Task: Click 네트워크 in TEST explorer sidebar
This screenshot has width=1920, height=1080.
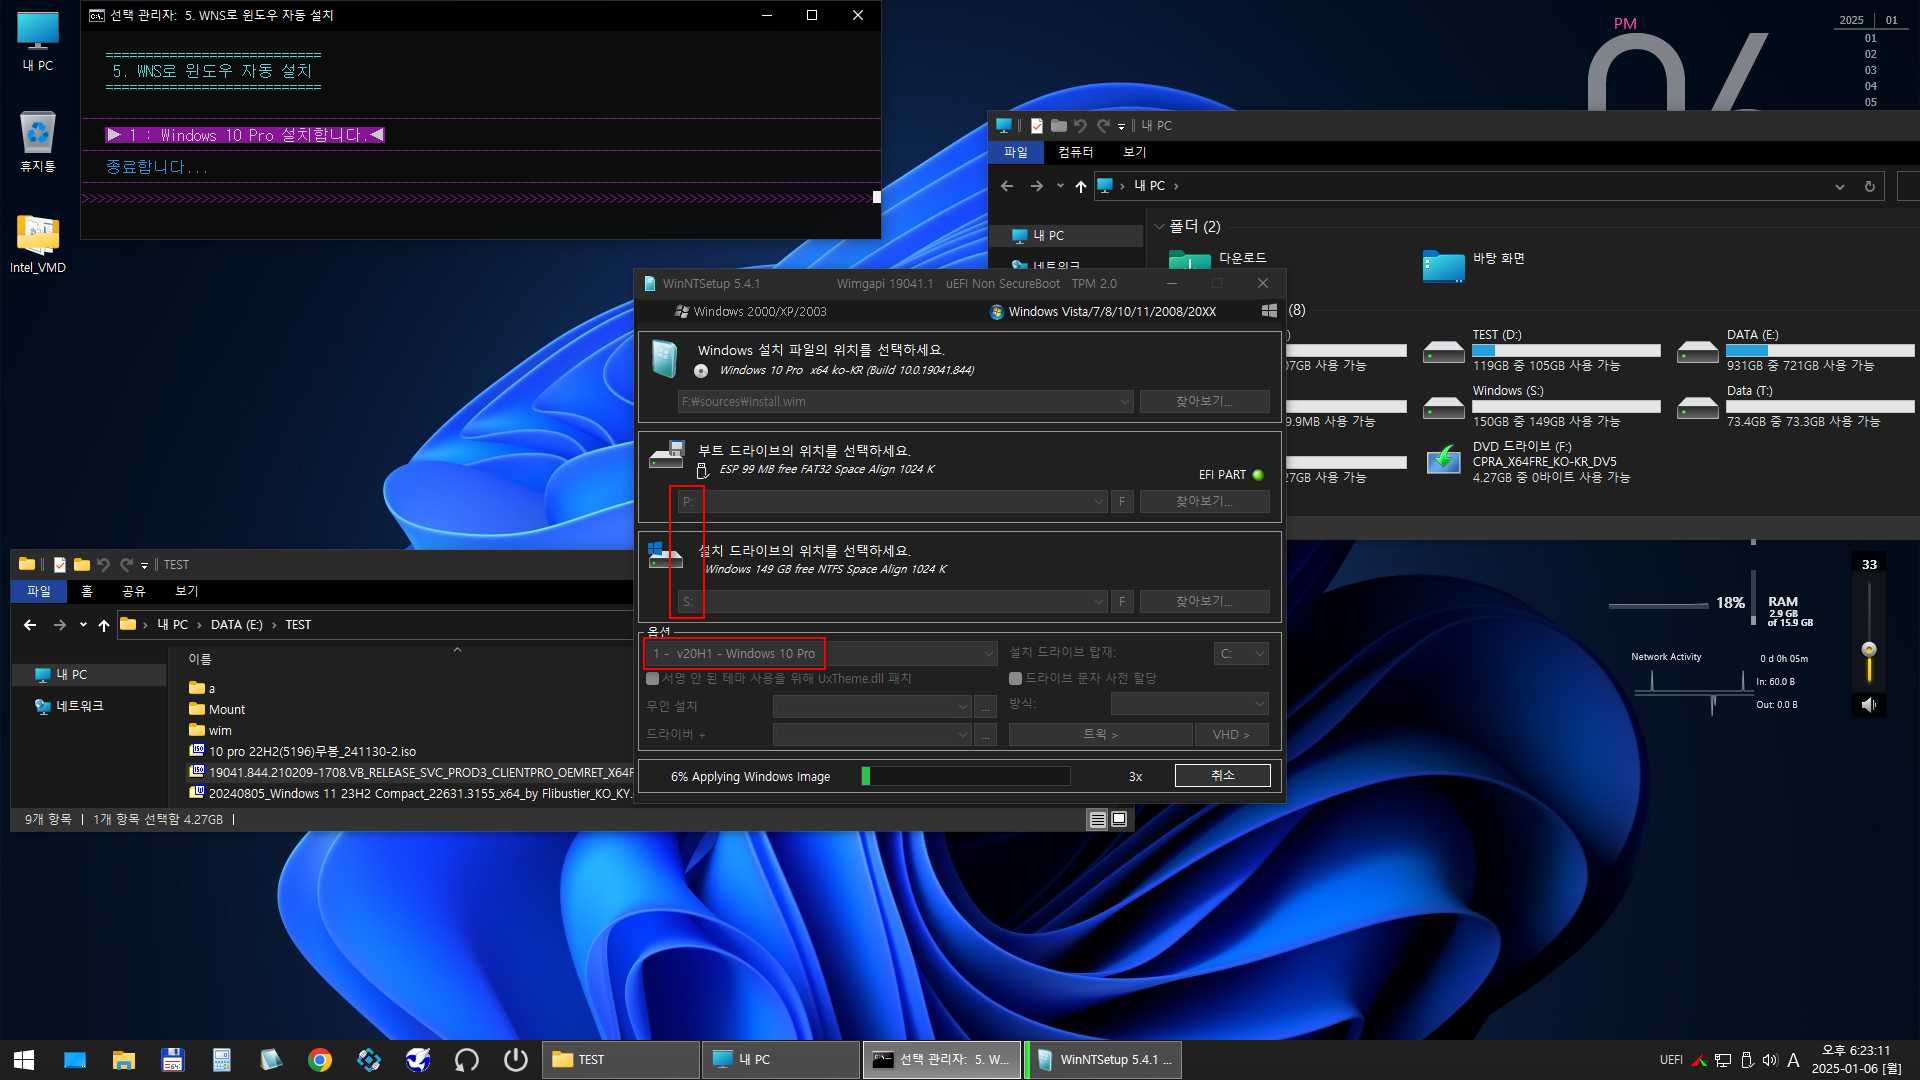Action: tap(79, 707)
